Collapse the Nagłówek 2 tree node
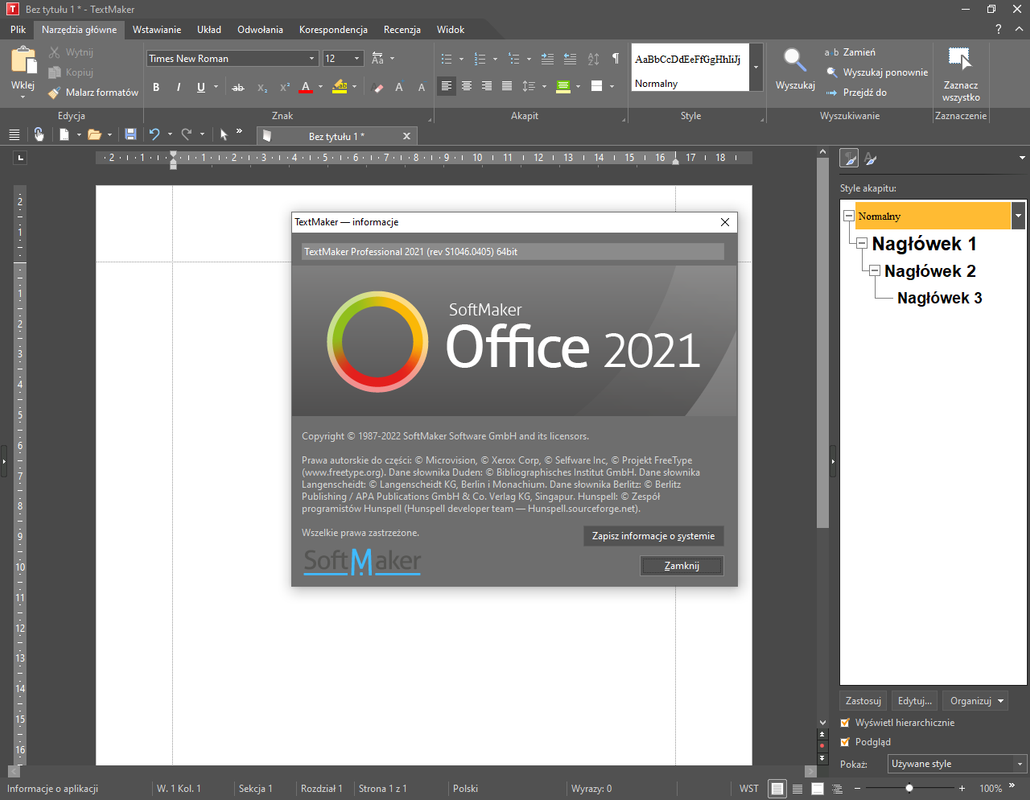The width and height of the screenshot is (1030, 800). click(x=874, y=271)
